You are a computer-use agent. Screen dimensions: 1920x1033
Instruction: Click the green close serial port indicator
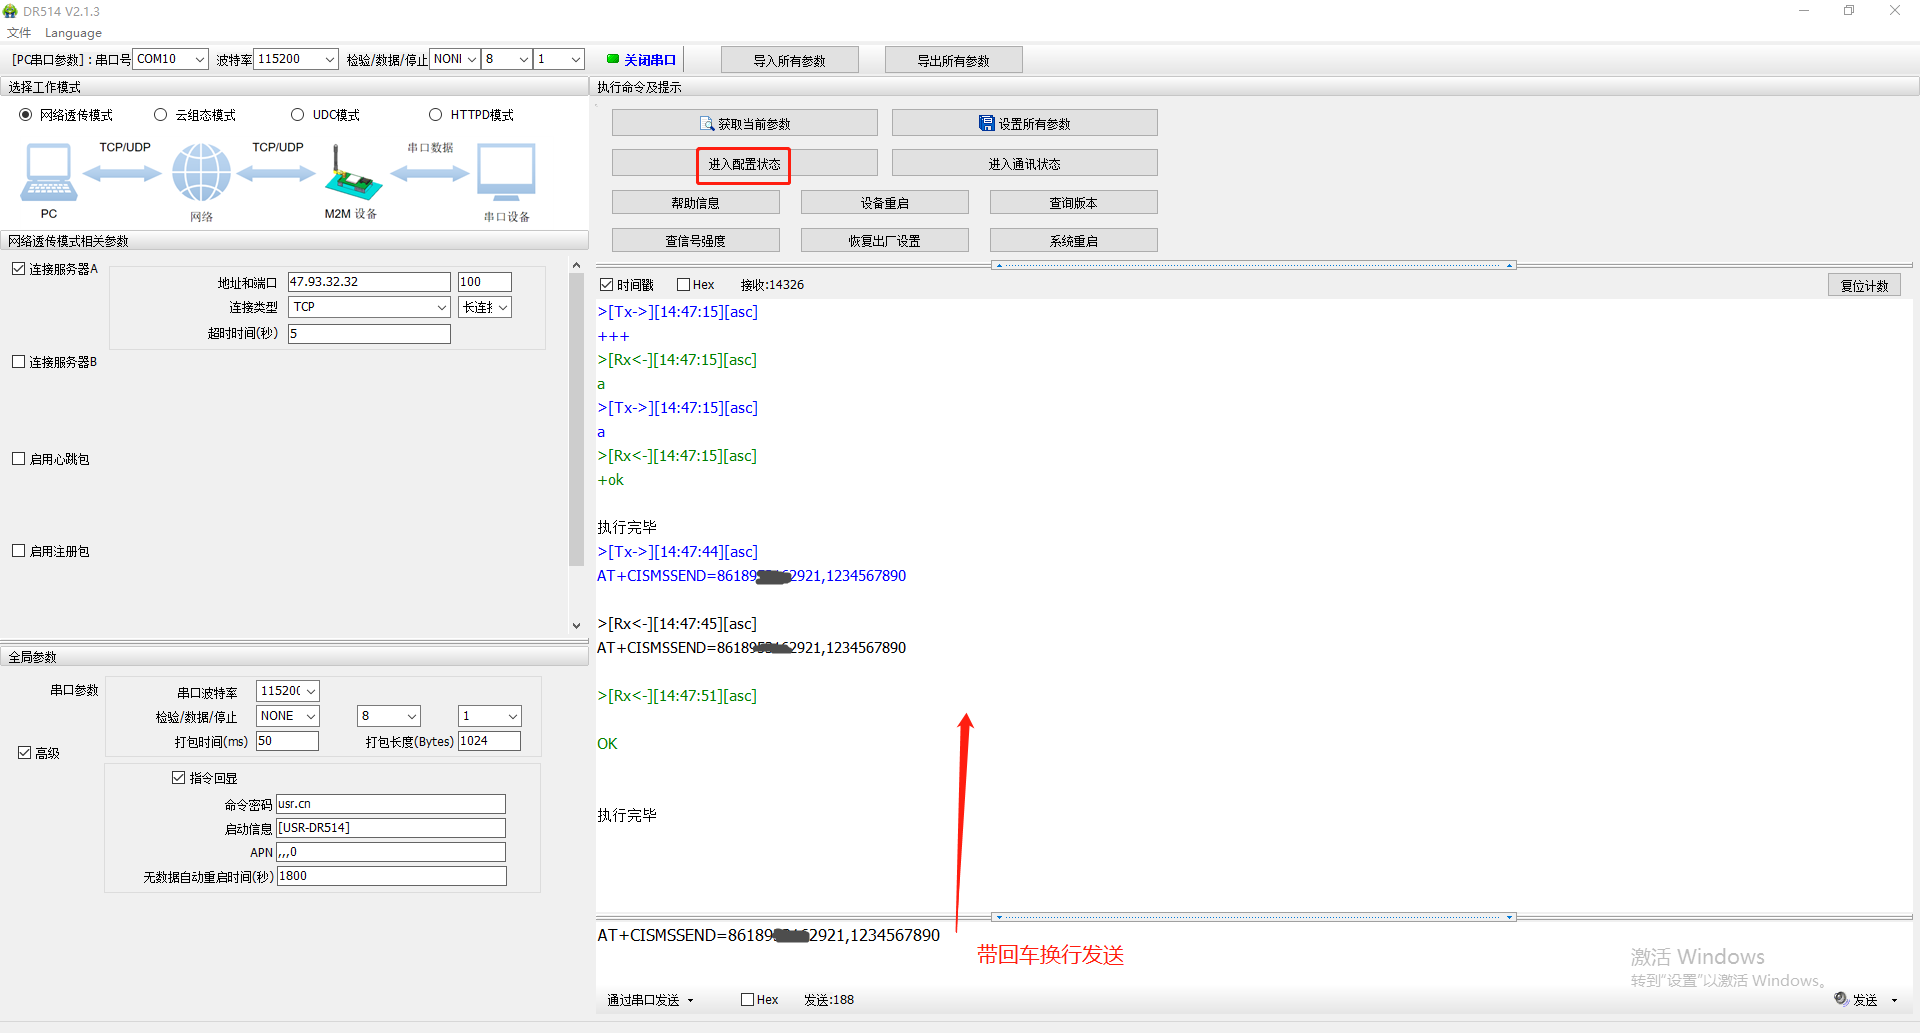tap(612, 59)
